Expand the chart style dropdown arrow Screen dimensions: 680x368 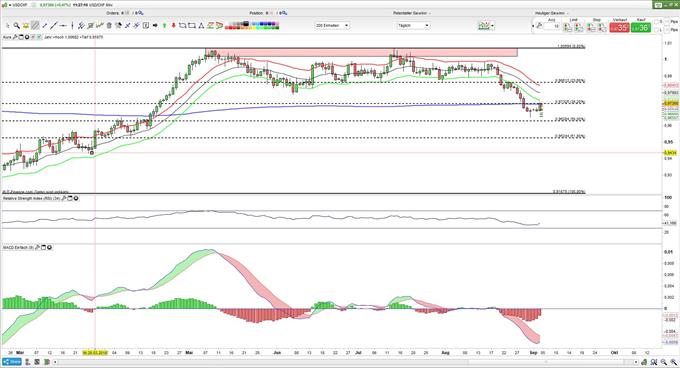[x=493, y=26]
